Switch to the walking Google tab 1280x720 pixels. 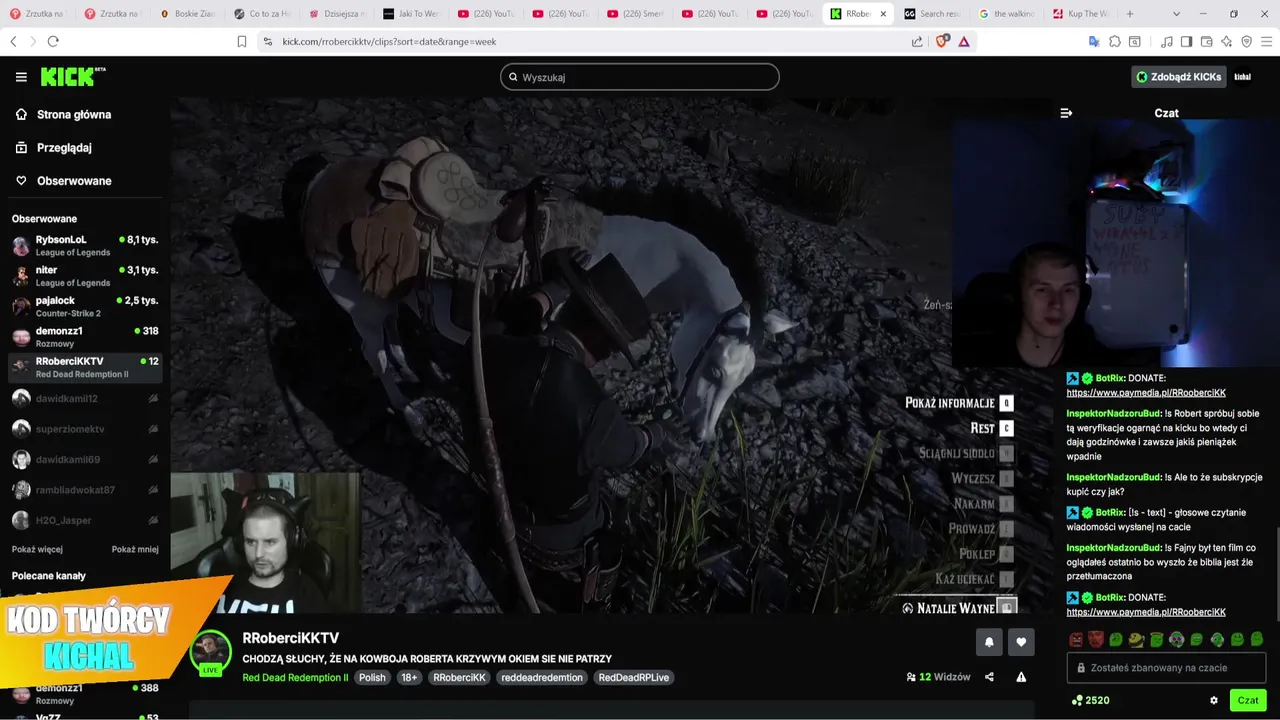click(1007, 14)
